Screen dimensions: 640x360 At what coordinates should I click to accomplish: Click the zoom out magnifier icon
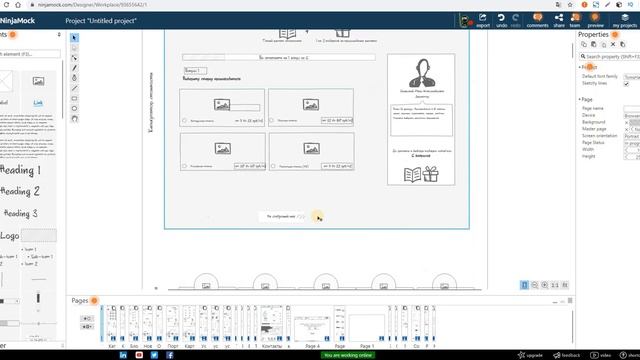pyautogui.click(x=535, y=285)
